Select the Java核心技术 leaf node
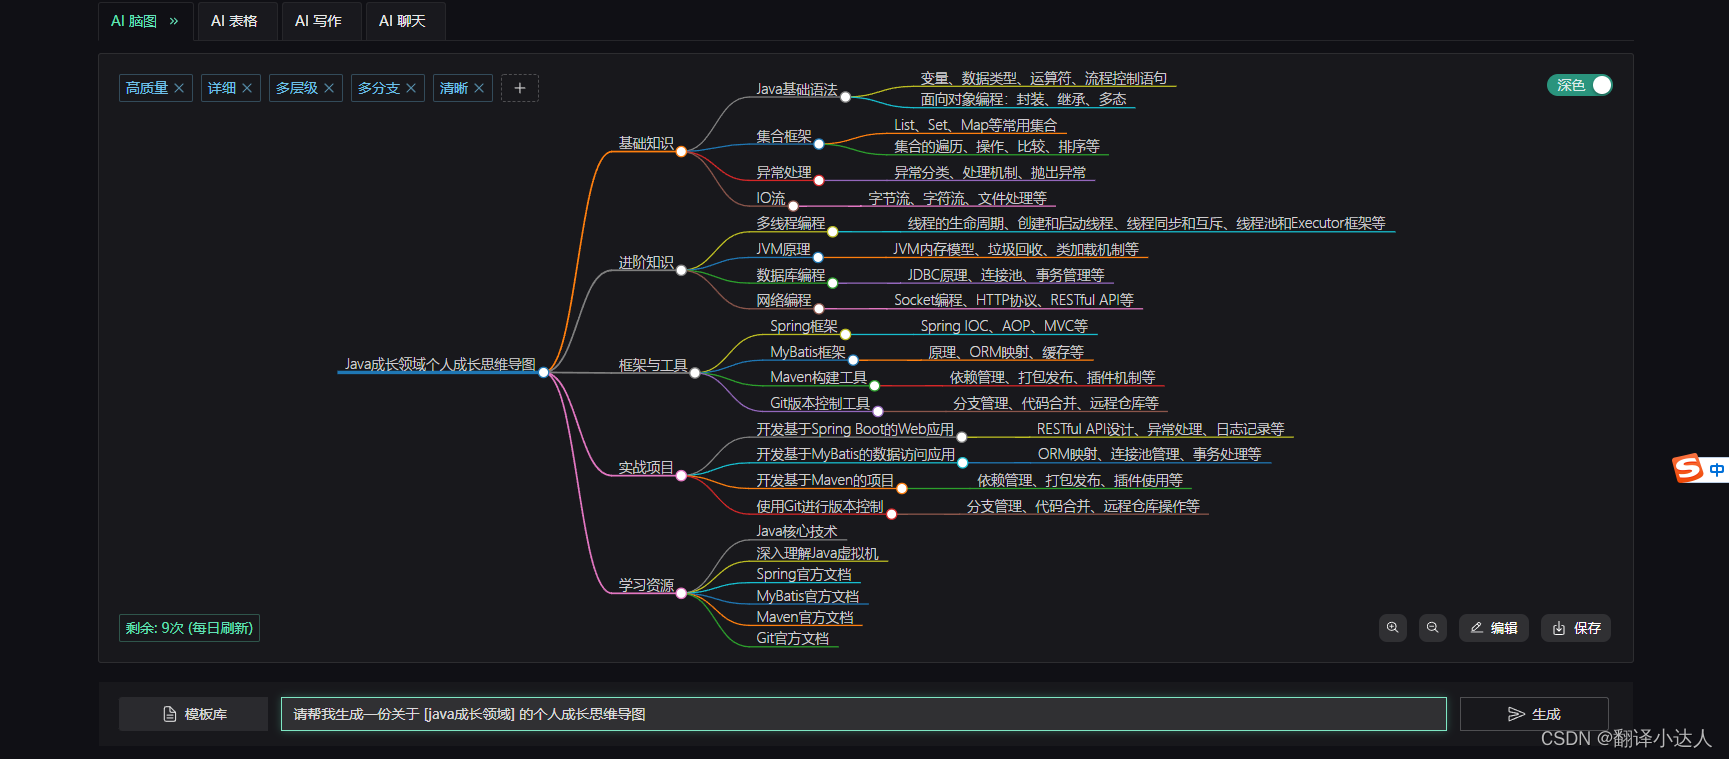Viewport: 1729px width, 759px height. pos(797,531)
